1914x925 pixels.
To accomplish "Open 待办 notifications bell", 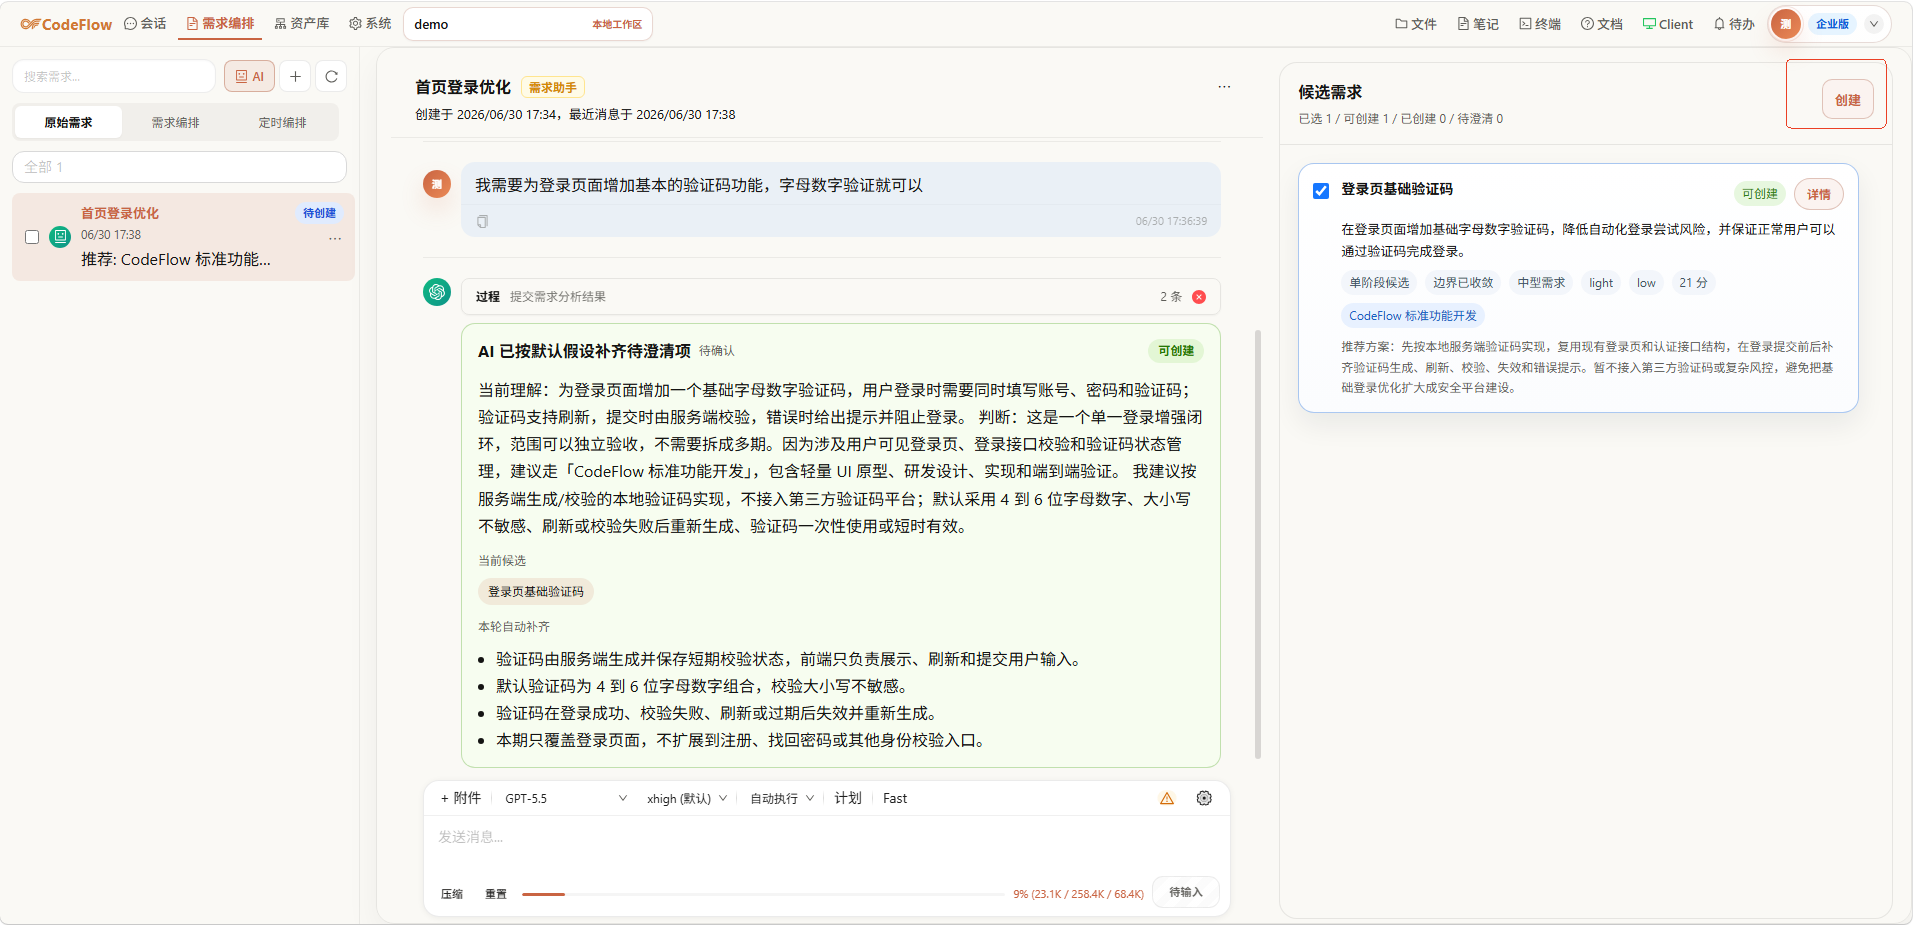I will 1734,24.
